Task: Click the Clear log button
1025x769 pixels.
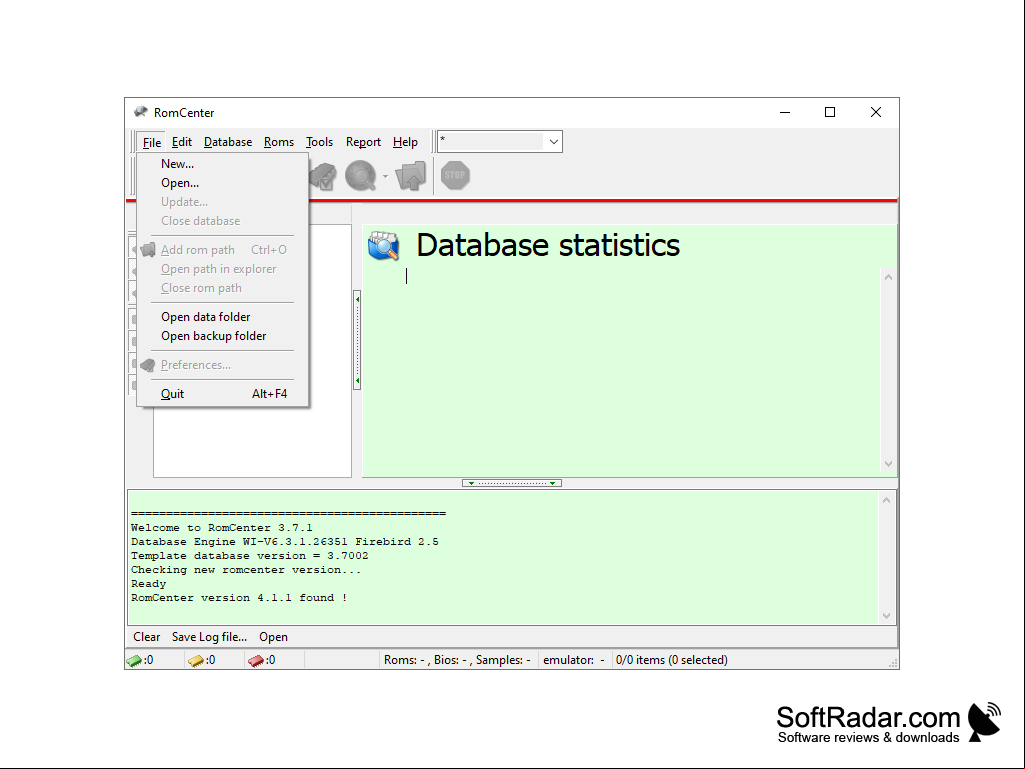Action: [x=146, y=637]
